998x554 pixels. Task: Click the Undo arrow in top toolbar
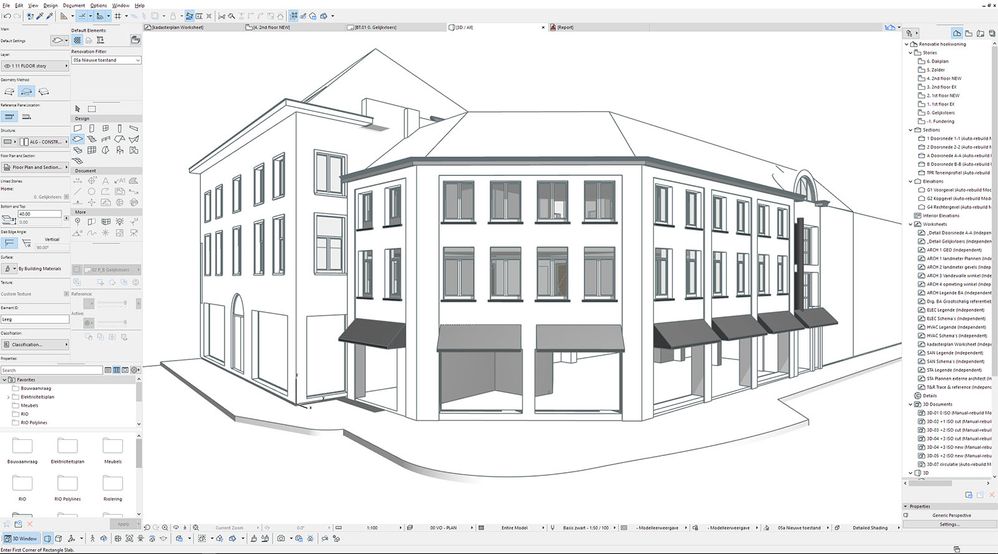coord(8,16)
